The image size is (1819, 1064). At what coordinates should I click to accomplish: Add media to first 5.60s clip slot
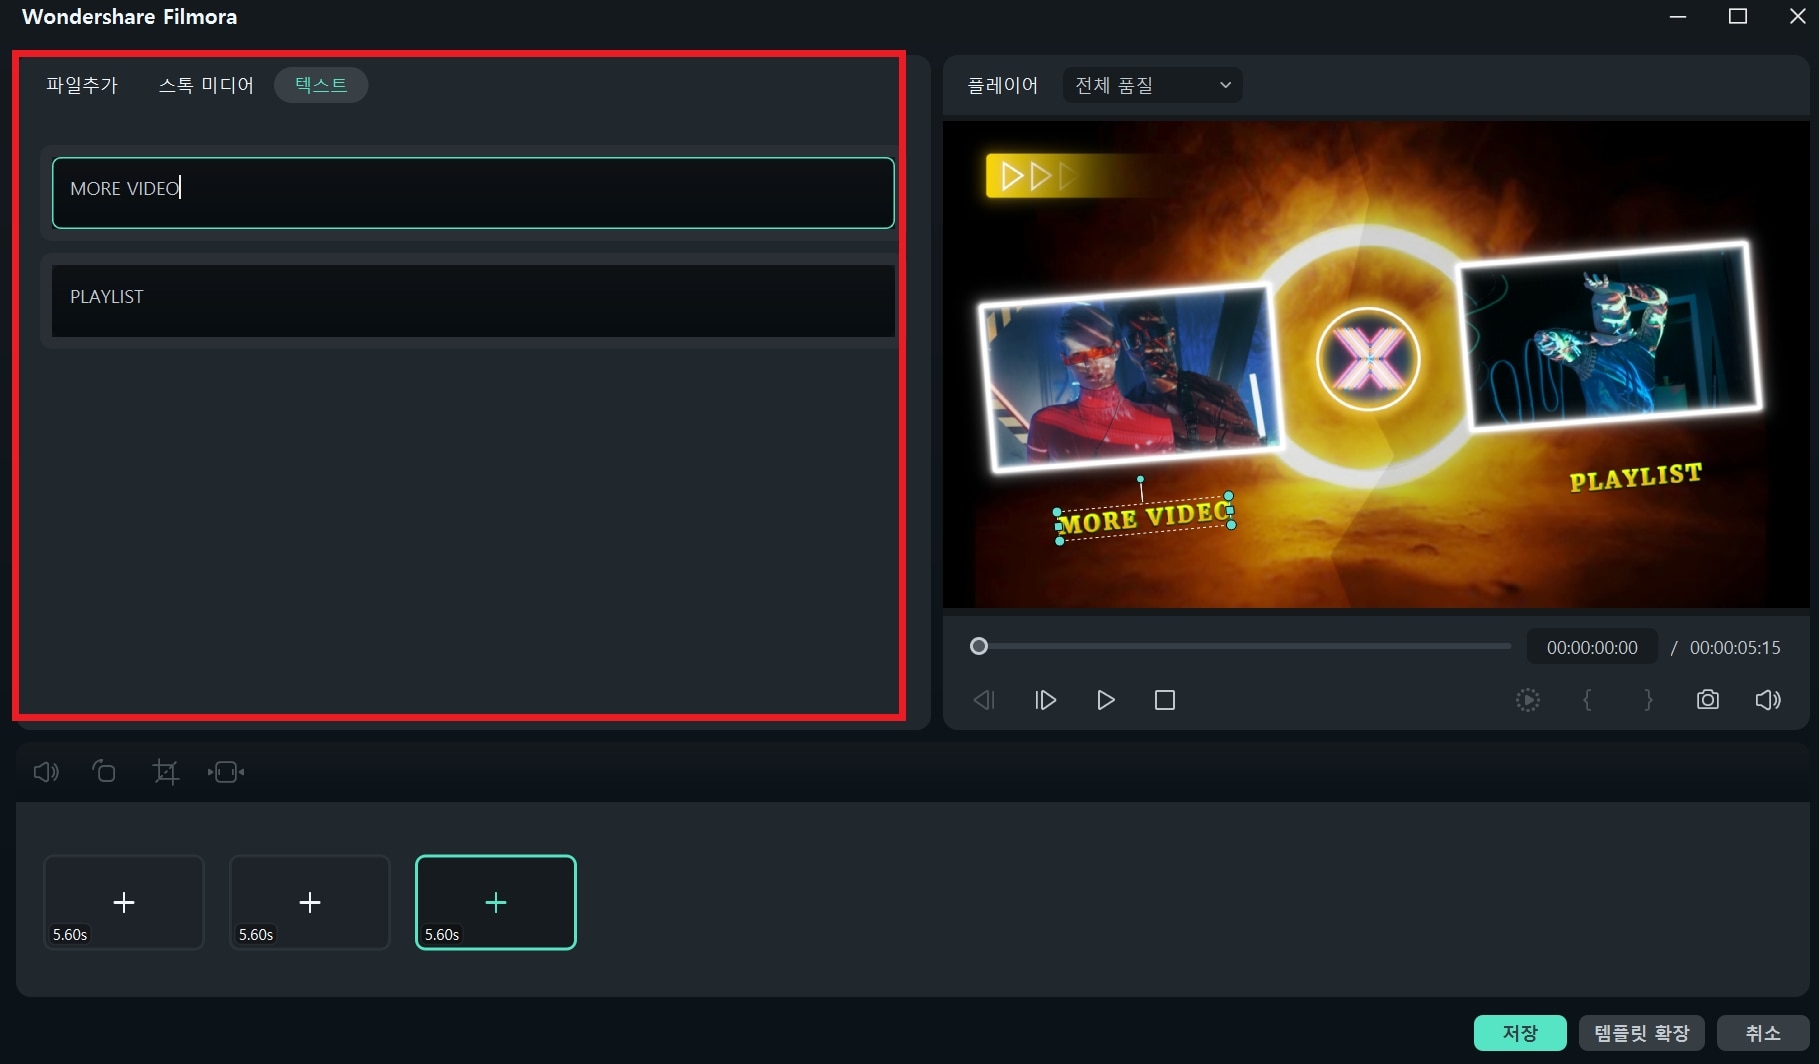click(124, 902)
